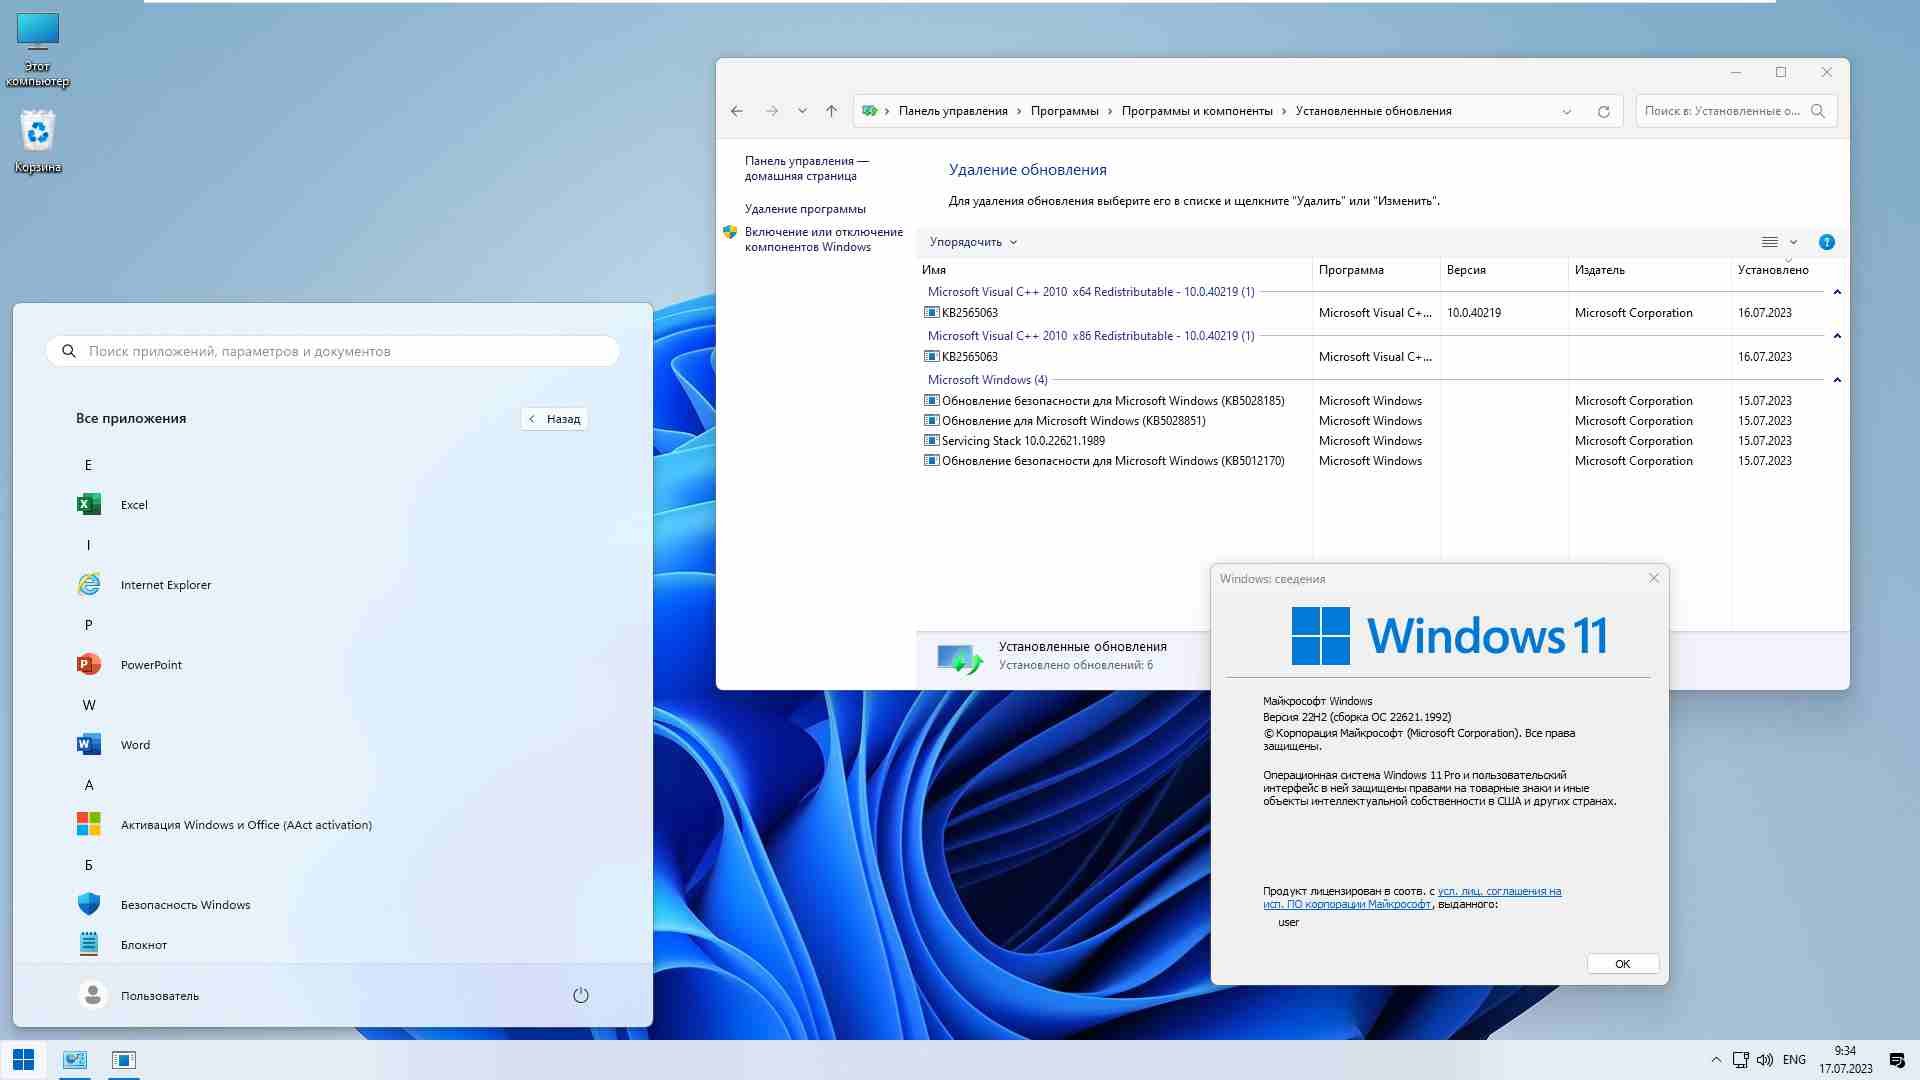Sort by Версия column header
Image resolution: width=1920 pixels, height=1080 pixels.
point(1504,270)
